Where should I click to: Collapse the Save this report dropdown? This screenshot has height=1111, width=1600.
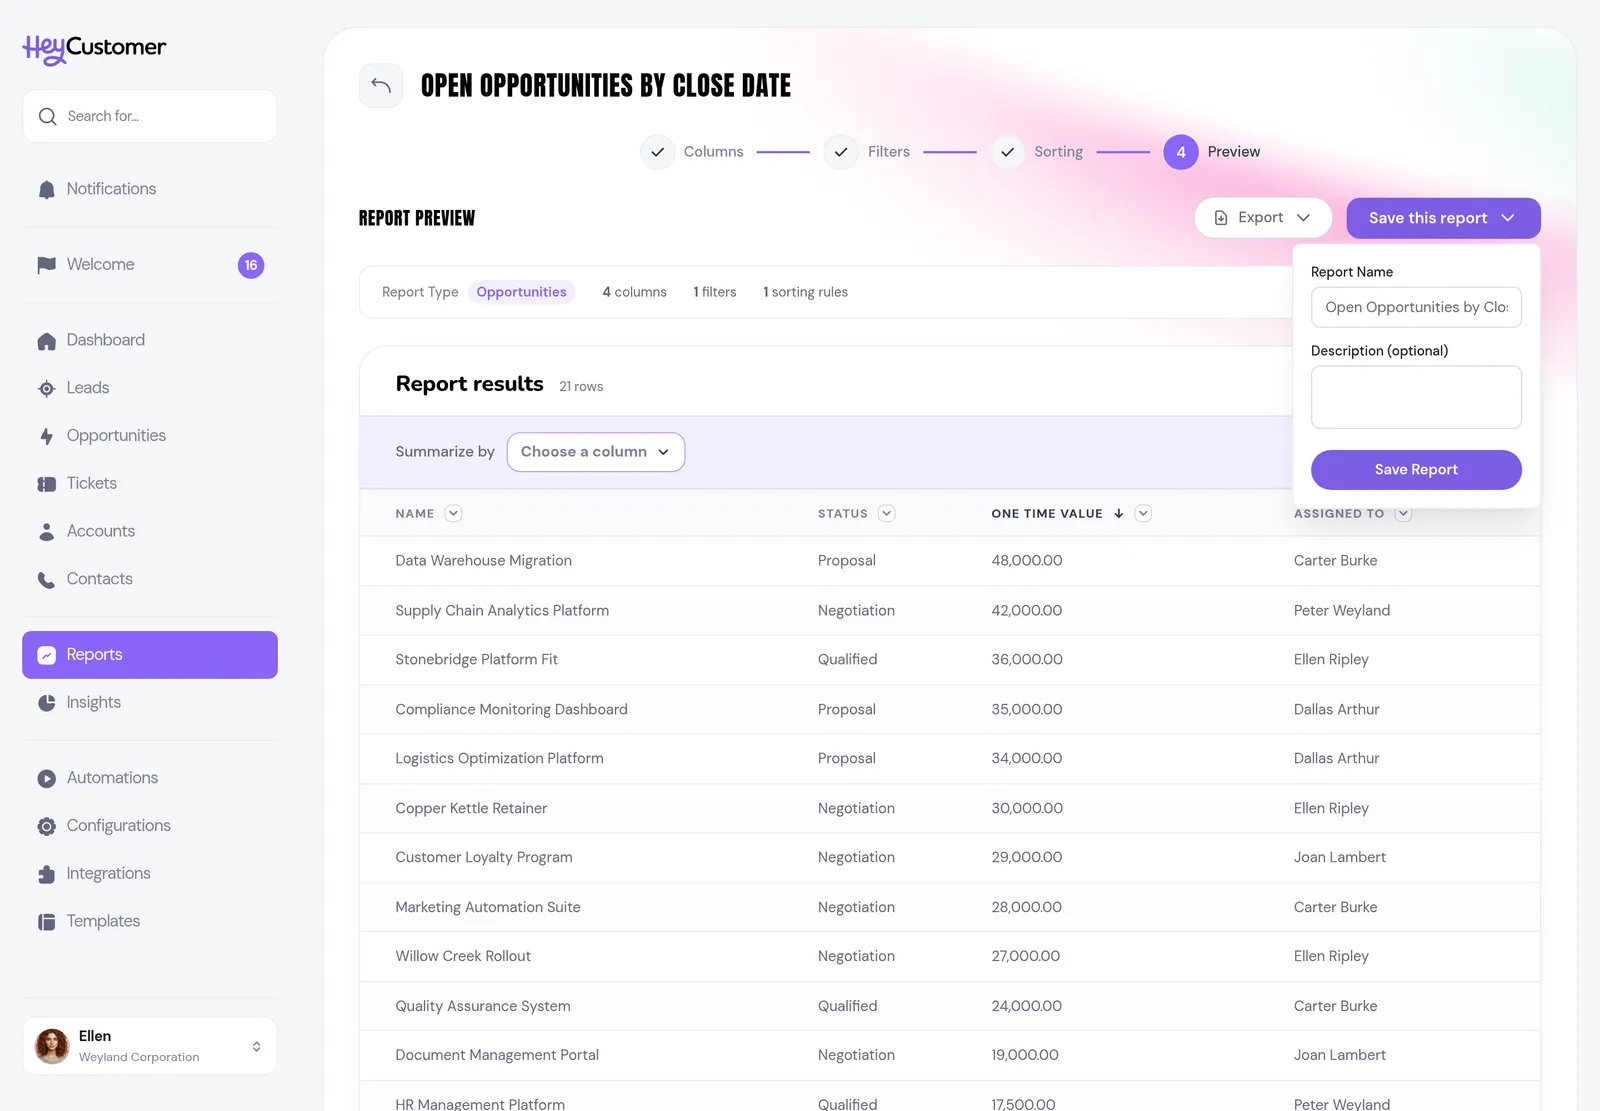coord(1443,218)
